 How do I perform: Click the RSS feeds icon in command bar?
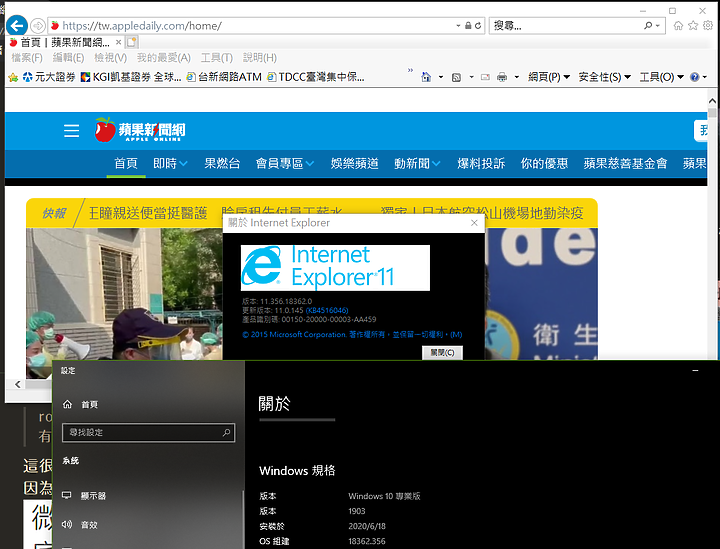456,77
